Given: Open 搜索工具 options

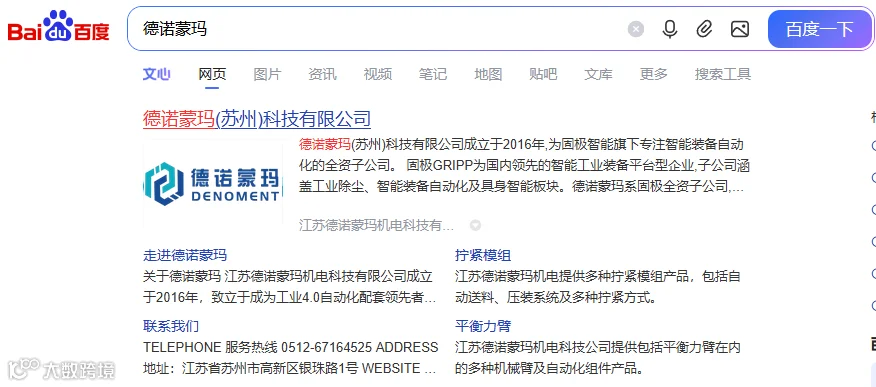Looking at the screenshot, I should coord(723,74).
